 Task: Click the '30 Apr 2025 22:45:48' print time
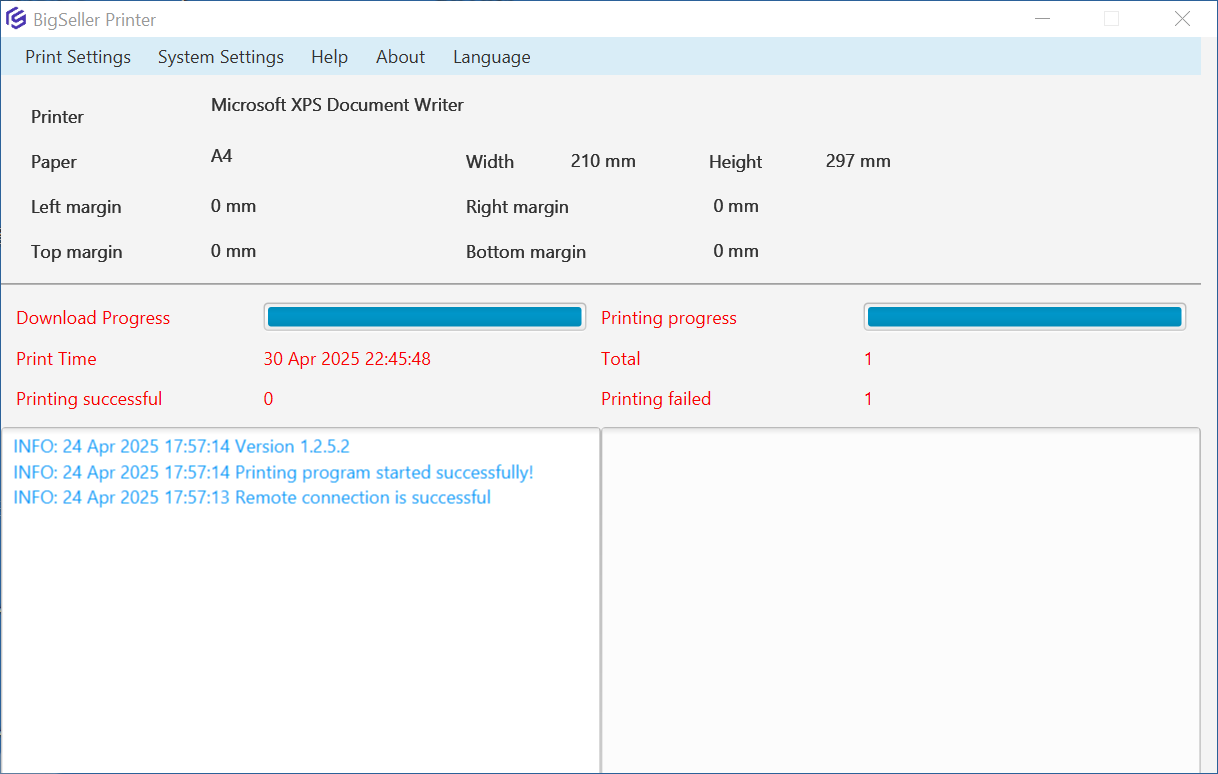[347, 359]
